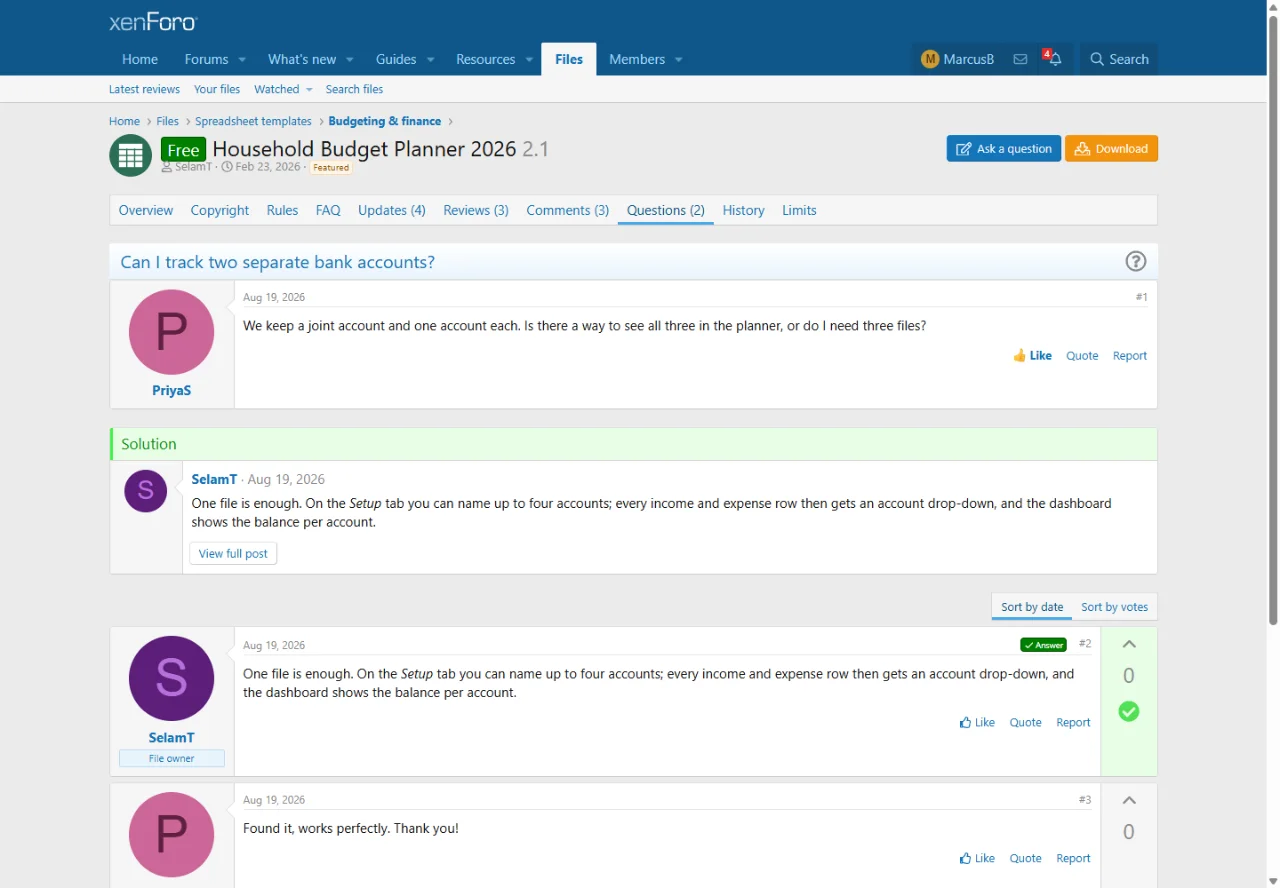The width and height of the screenshot is (1280, 888).
Task: Open Latest reviews in the sub-navigation
Action: coord(144,89)
